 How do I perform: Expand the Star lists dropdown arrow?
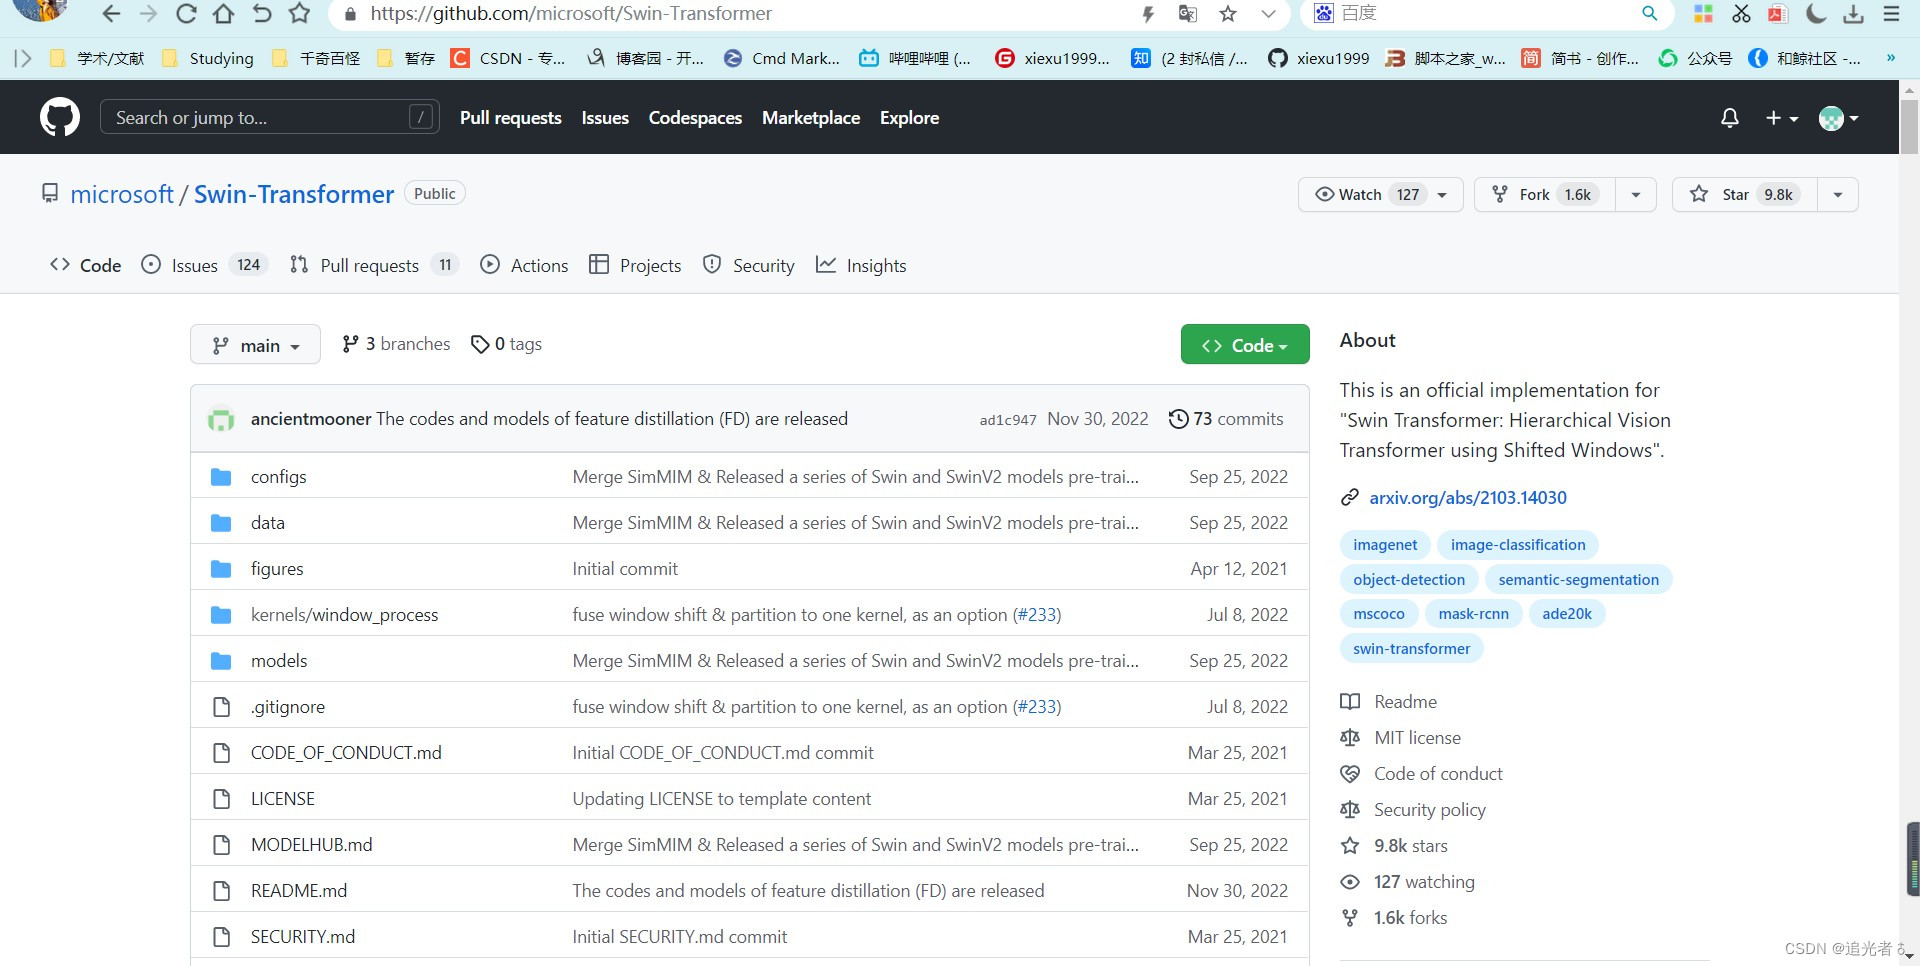pos(1838,194)
